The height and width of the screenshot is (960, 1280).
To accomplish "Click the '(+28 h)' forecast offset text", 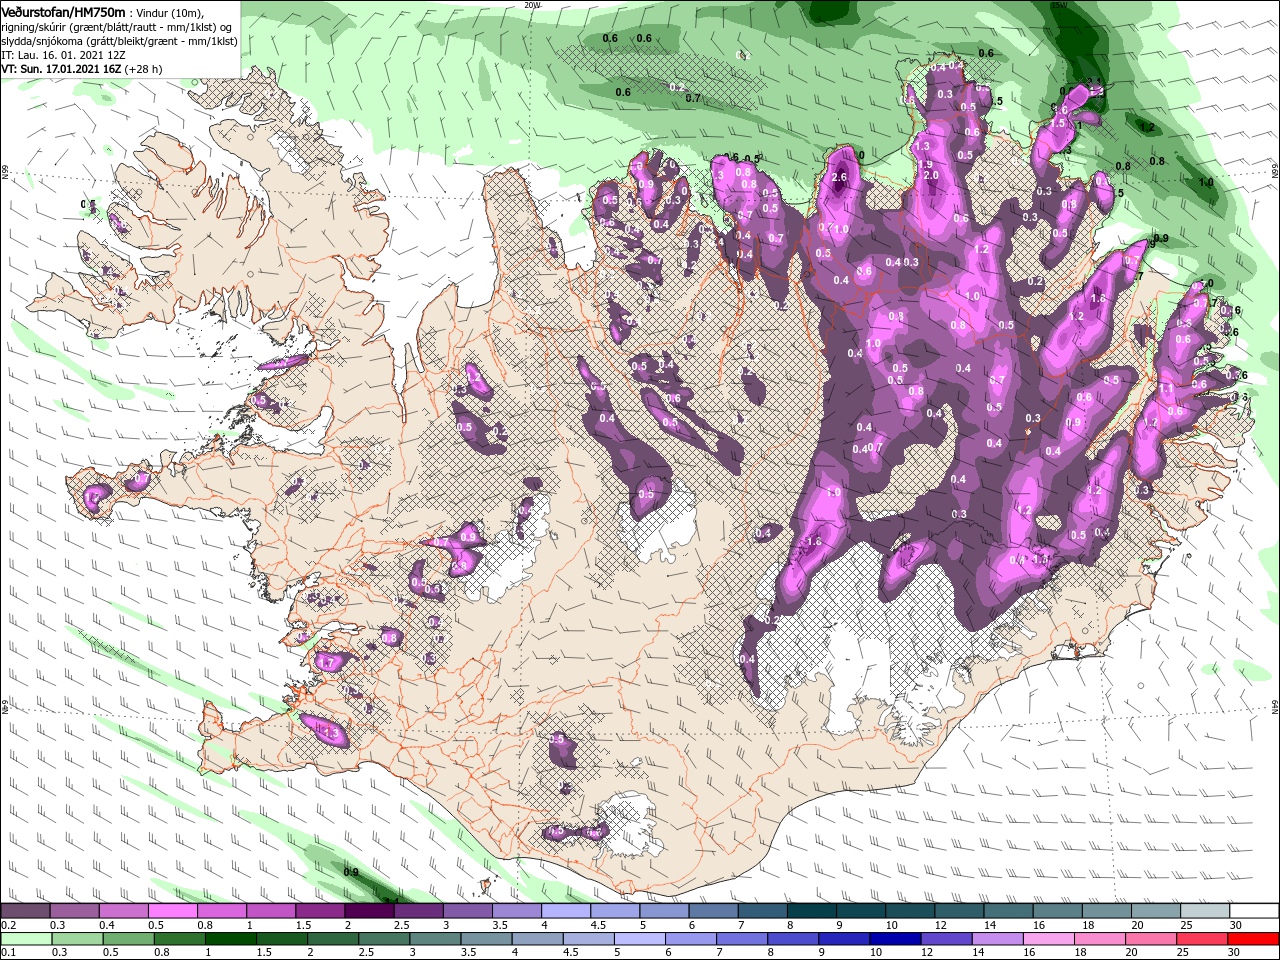I will (x=145, y=70).
